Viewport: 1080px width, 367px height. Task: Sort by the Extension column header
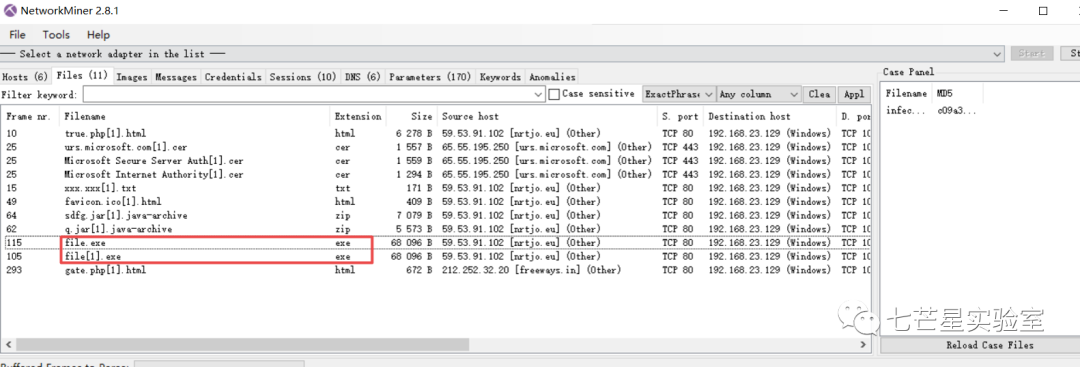point(358,116)
